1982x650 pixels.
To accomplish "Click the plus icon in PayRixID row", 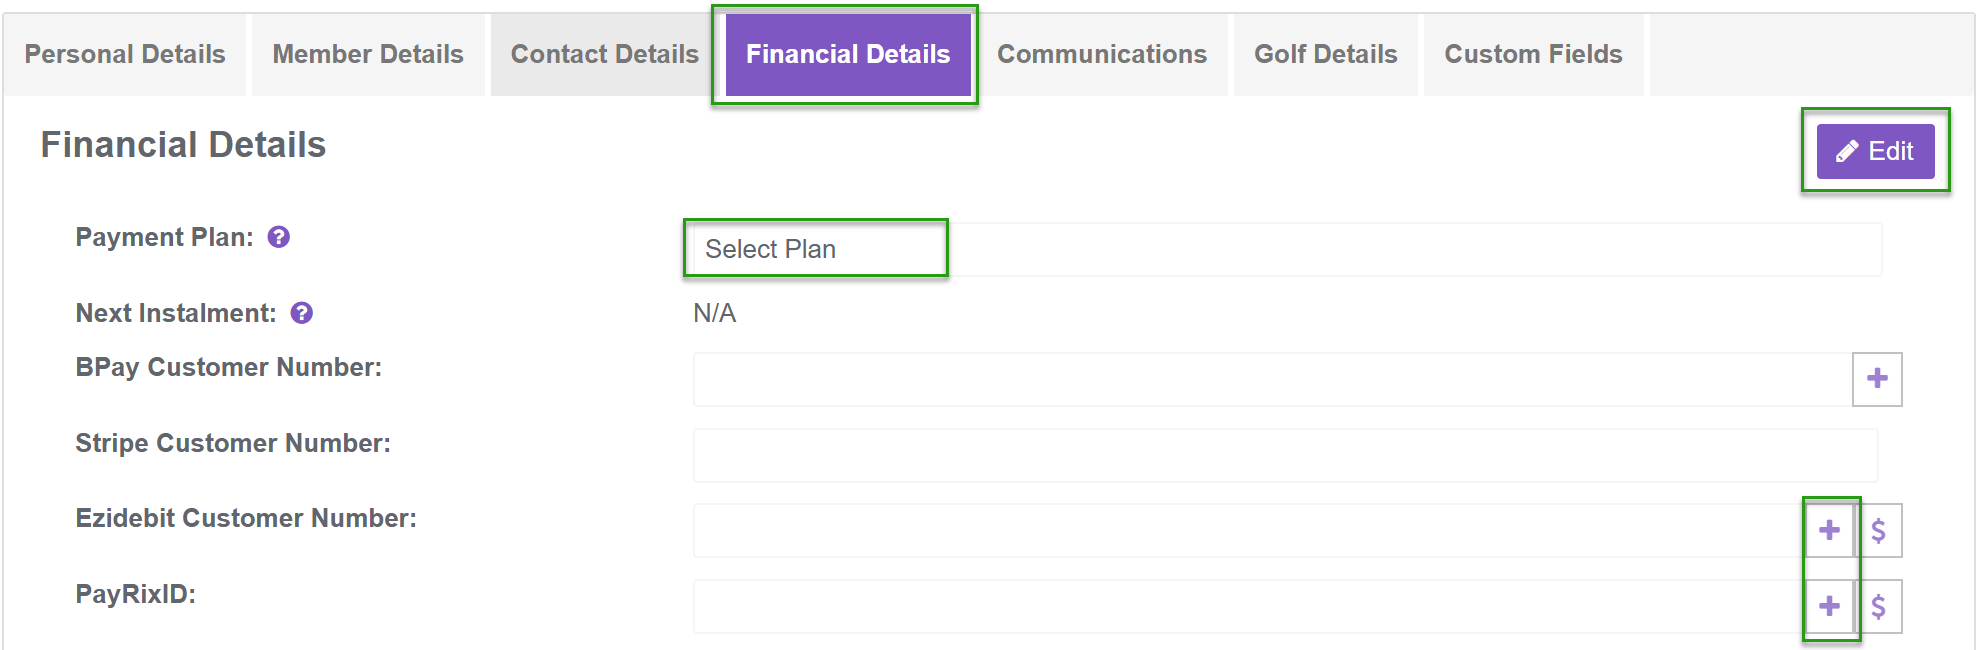I will pos(1829,606).
